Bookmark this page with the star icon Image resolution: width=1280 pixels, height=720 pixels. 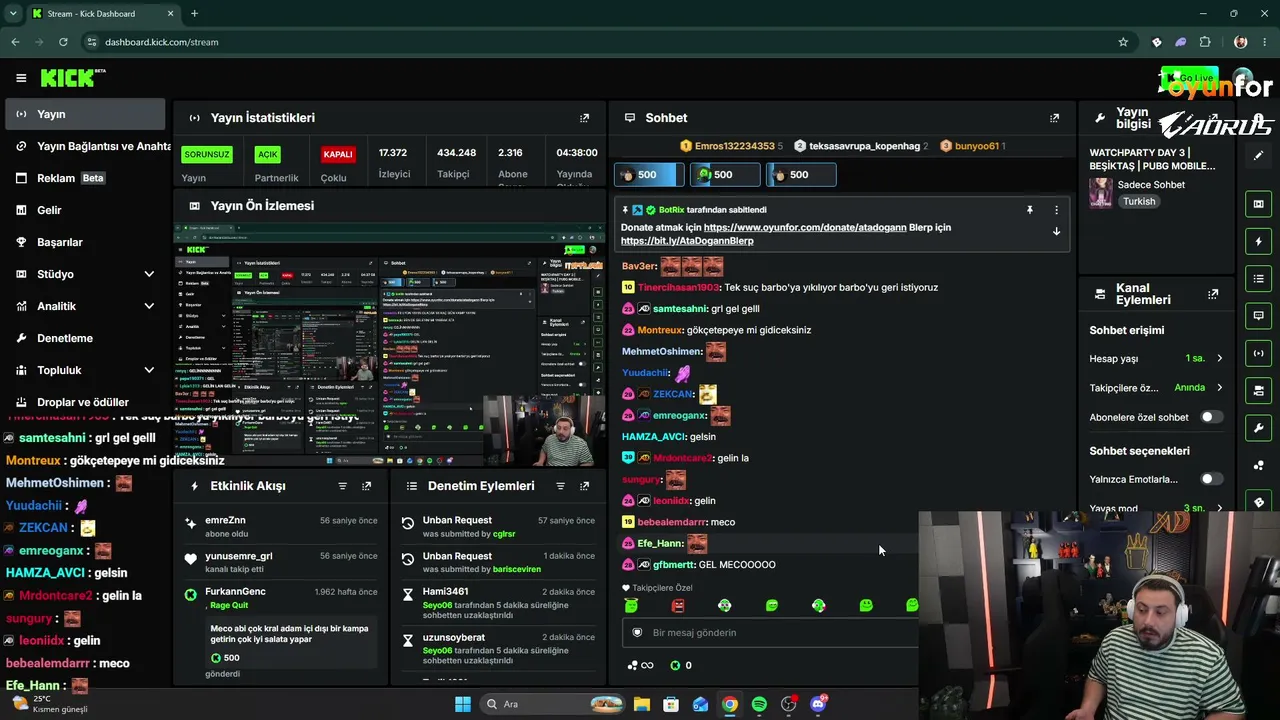pyautogui.click(x=1123, y=42)
